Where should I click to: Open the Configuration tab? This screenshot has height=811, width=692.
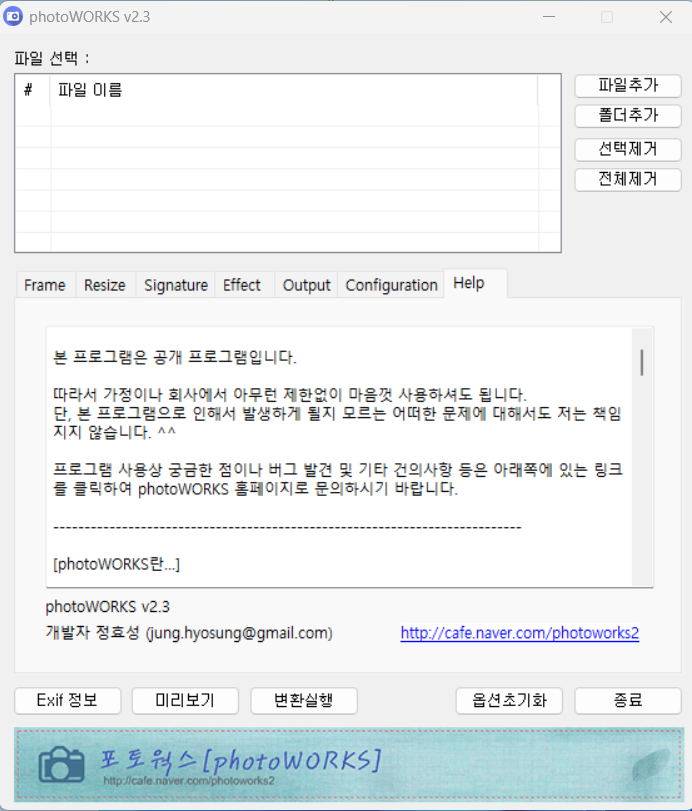(x=392, y=285)
